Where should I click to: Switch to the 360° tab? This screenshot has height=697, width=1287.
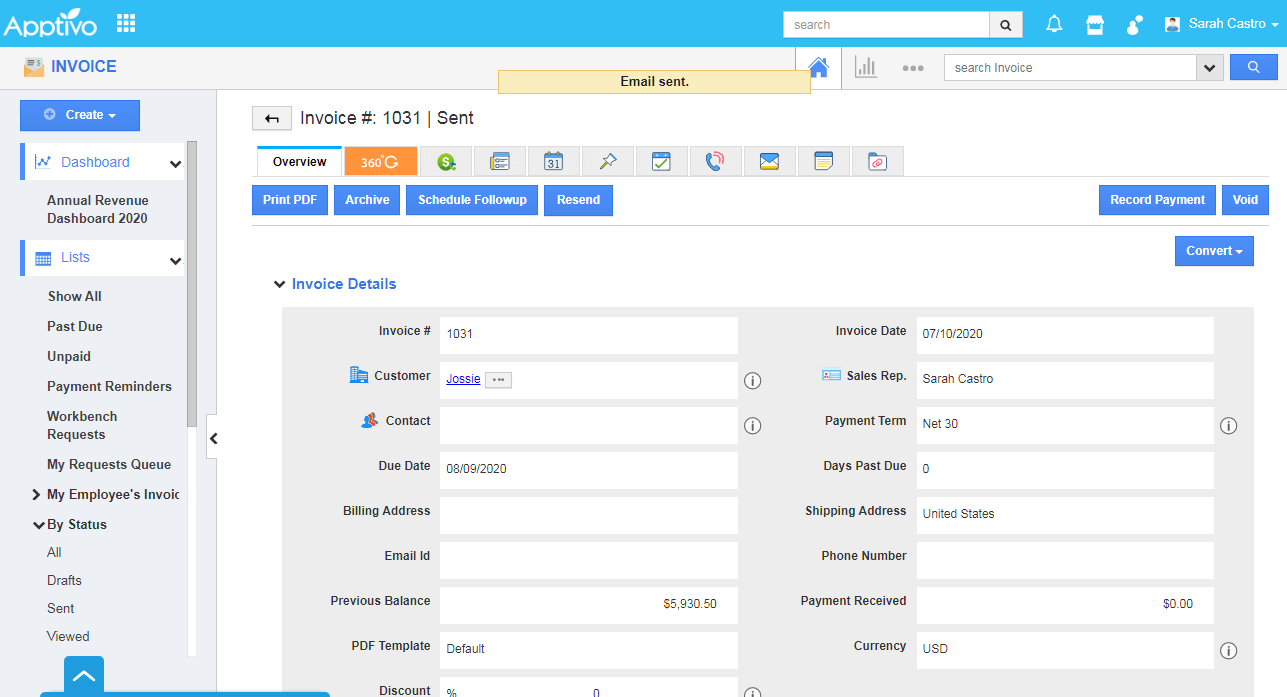pyautogui.click(x=380, y=161)
